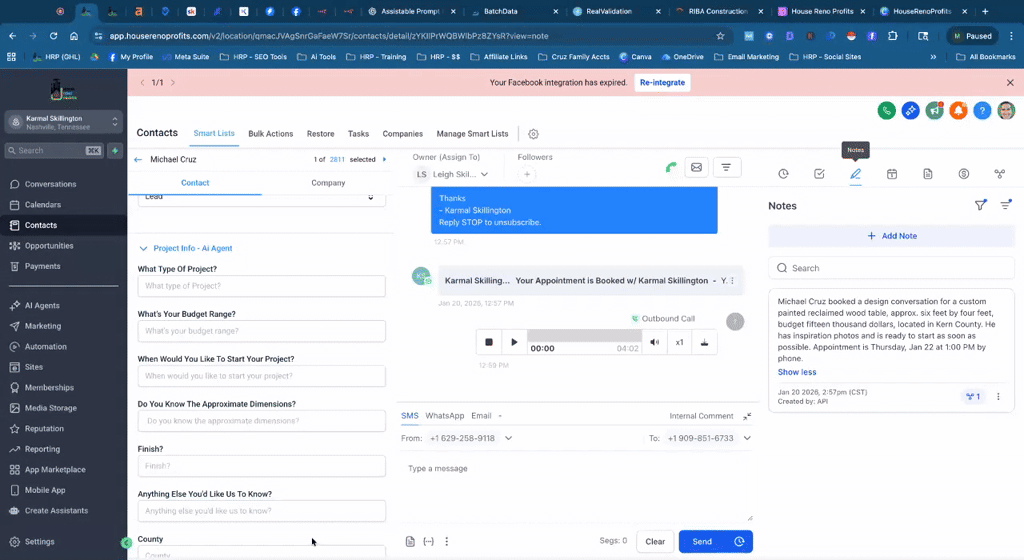Open the Restore tab
This screenshot has height=560, width=1024.
click(321, 134)
